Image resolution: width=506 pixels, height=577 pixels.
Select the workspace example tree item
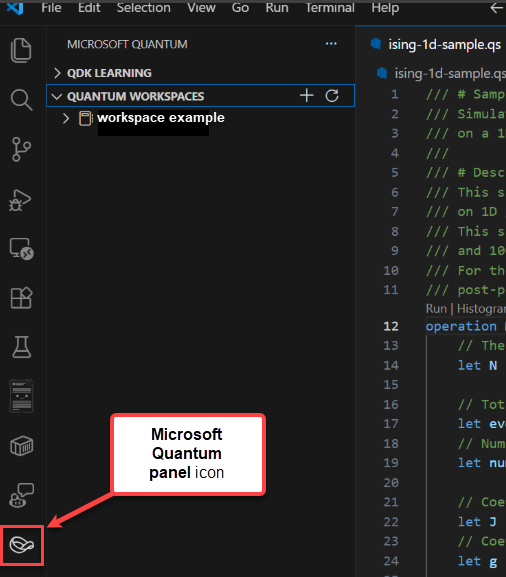pos(201,118)
